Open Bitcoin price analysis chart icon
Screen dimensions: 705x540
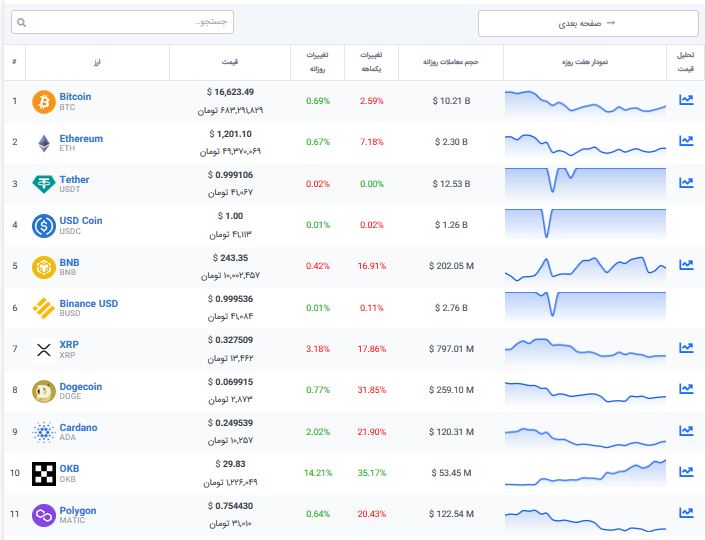coord(686,100)
